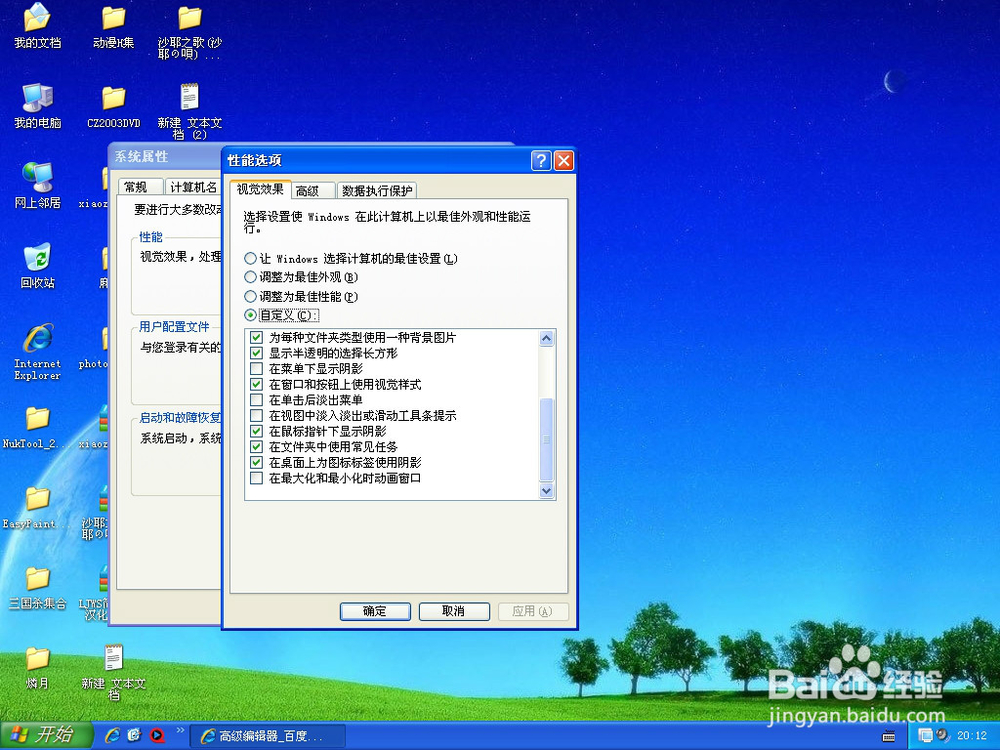Select the 计算机名 tab in 系统属性
1000x750 pixels.
tap(192, 186)
